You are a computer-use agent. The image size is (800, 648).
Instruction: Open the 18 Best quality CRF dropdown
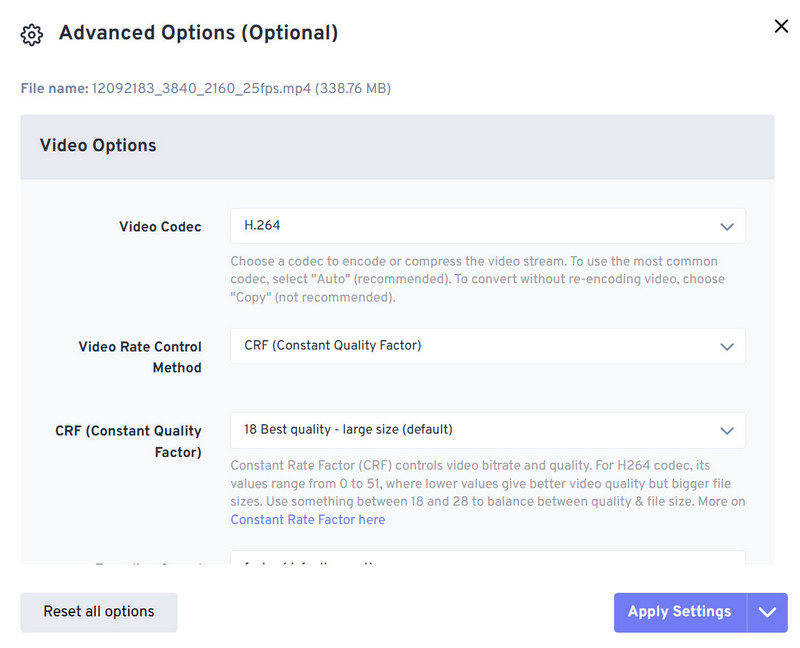487,430
